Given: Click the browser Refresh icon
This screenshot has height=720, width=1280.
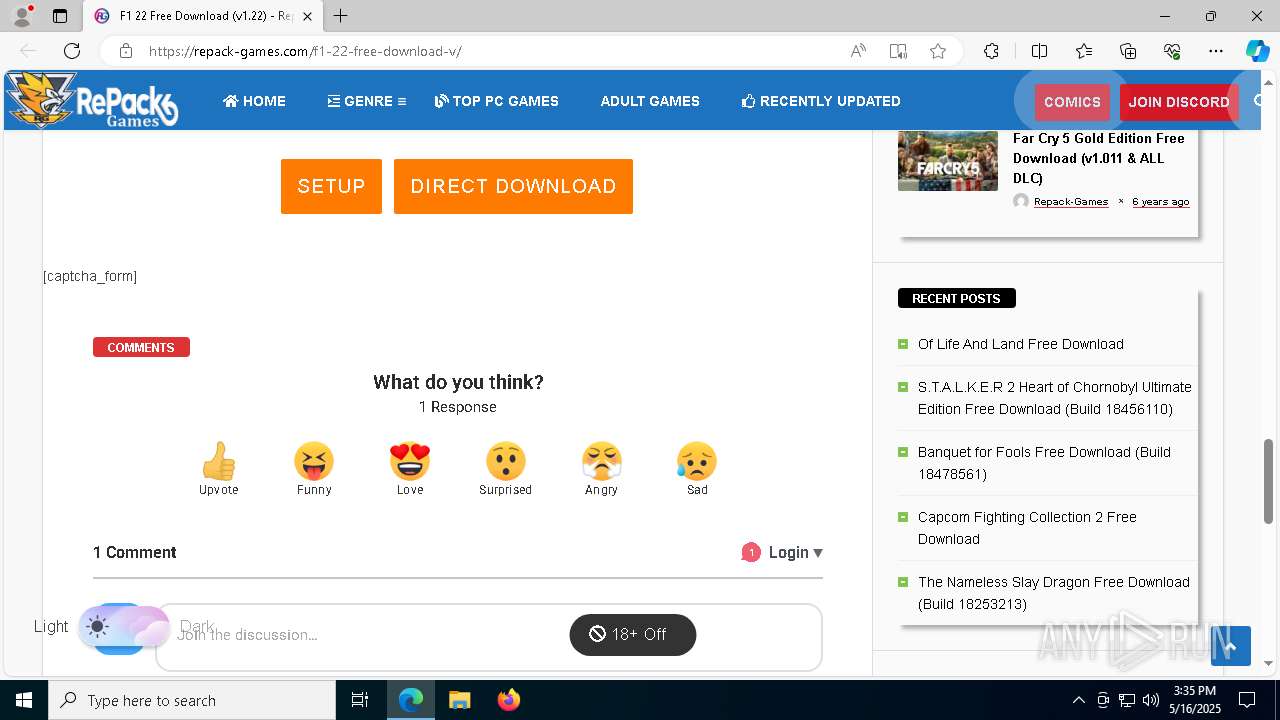Looking at the screenshot, I should (x=72, y=51).
